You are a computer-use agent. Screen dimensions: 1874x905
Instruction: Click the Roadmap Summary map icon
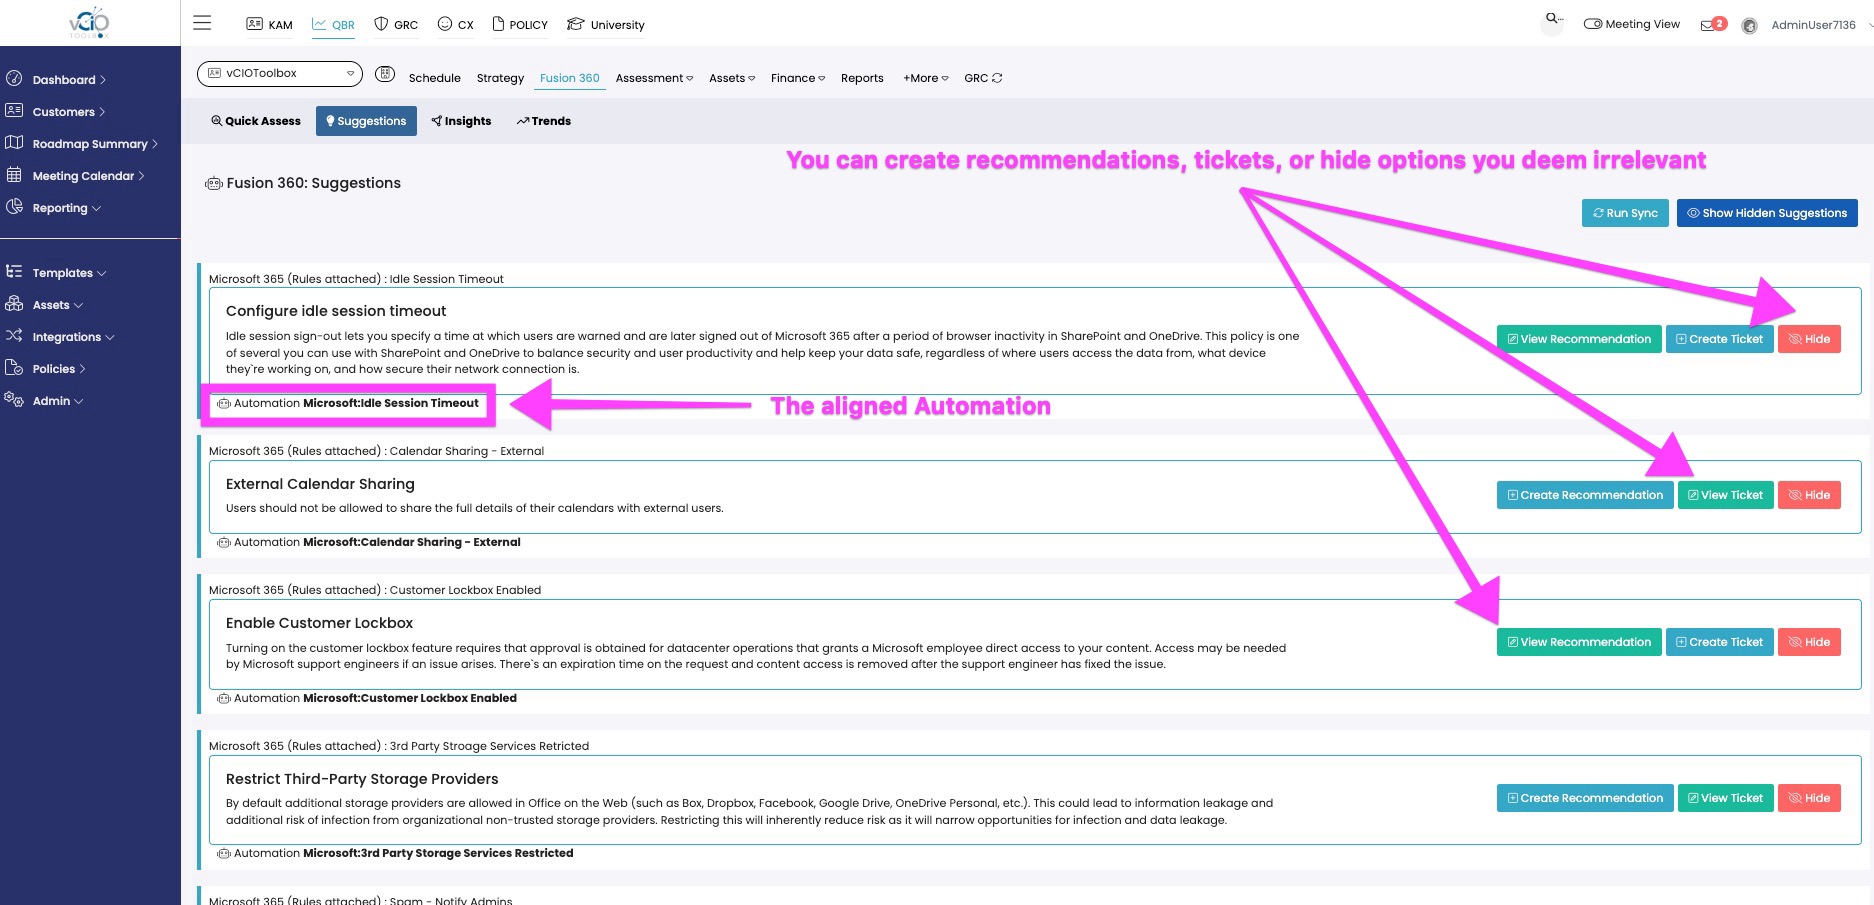point(14,142)
